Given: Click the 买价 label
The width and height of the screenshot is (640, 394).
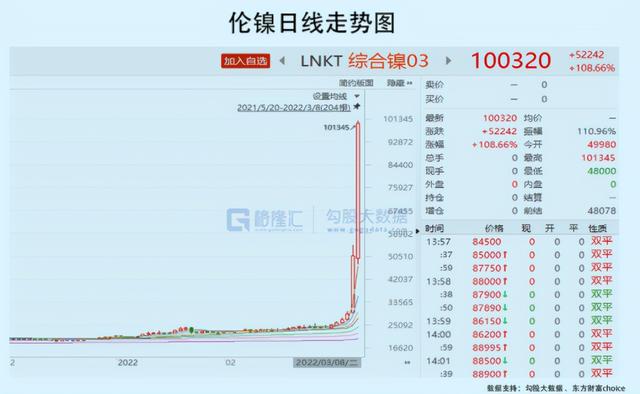Looking at the screenshot, I should (434, 99).
